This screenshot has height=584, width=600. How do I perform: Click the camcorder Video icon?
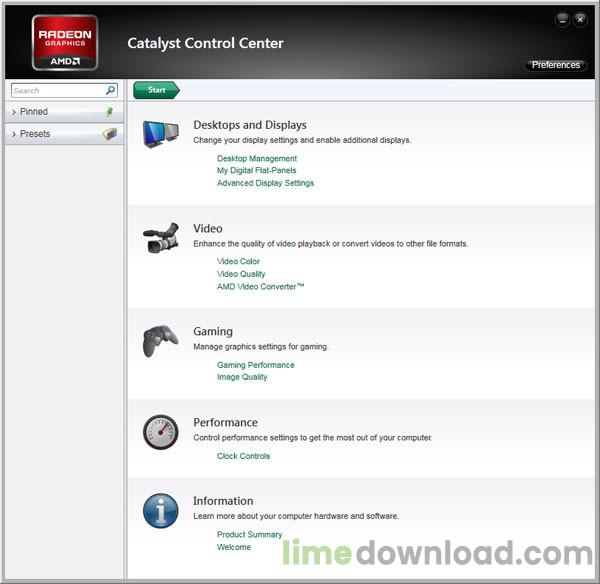point(160,238)
